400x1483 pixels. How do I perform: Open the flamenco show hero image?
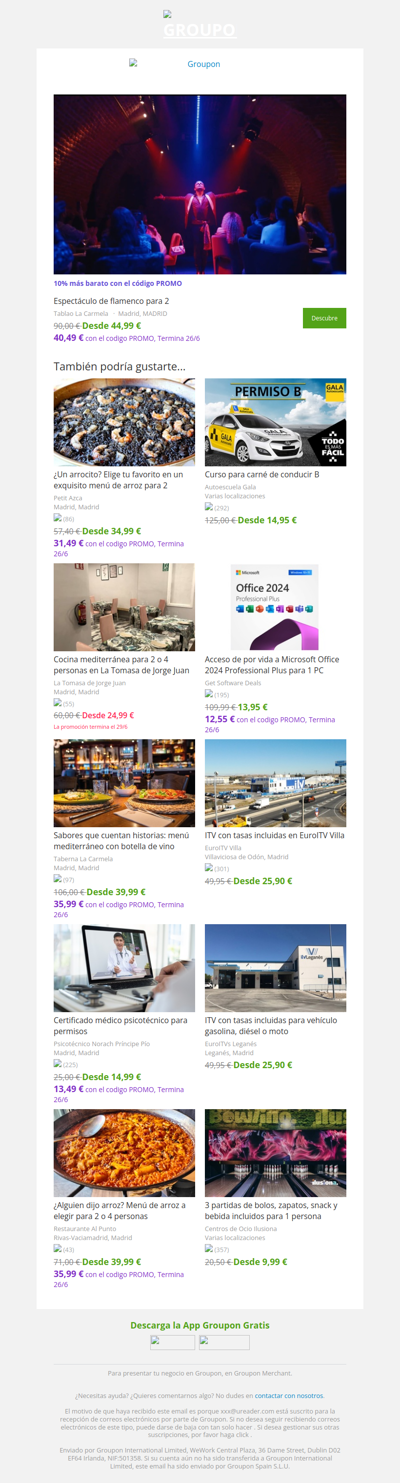click(200, 184)
